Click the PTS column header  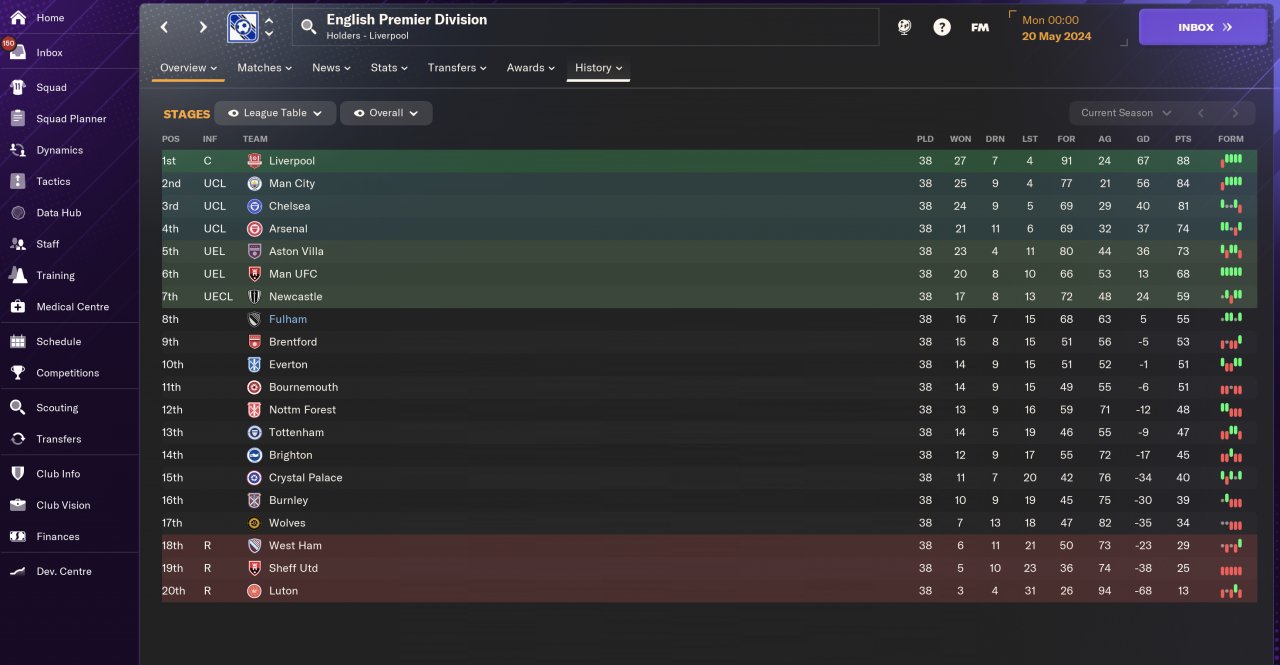point(1183,139)
